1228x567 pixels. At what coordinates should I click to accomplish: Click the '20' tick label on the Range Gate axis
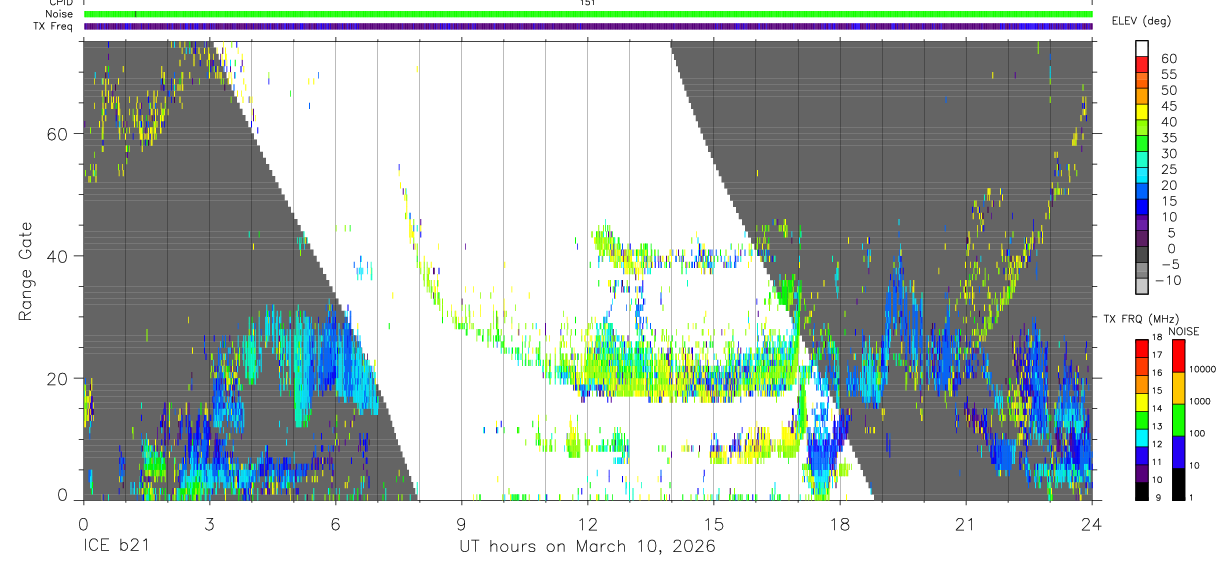tap(59, 378)
